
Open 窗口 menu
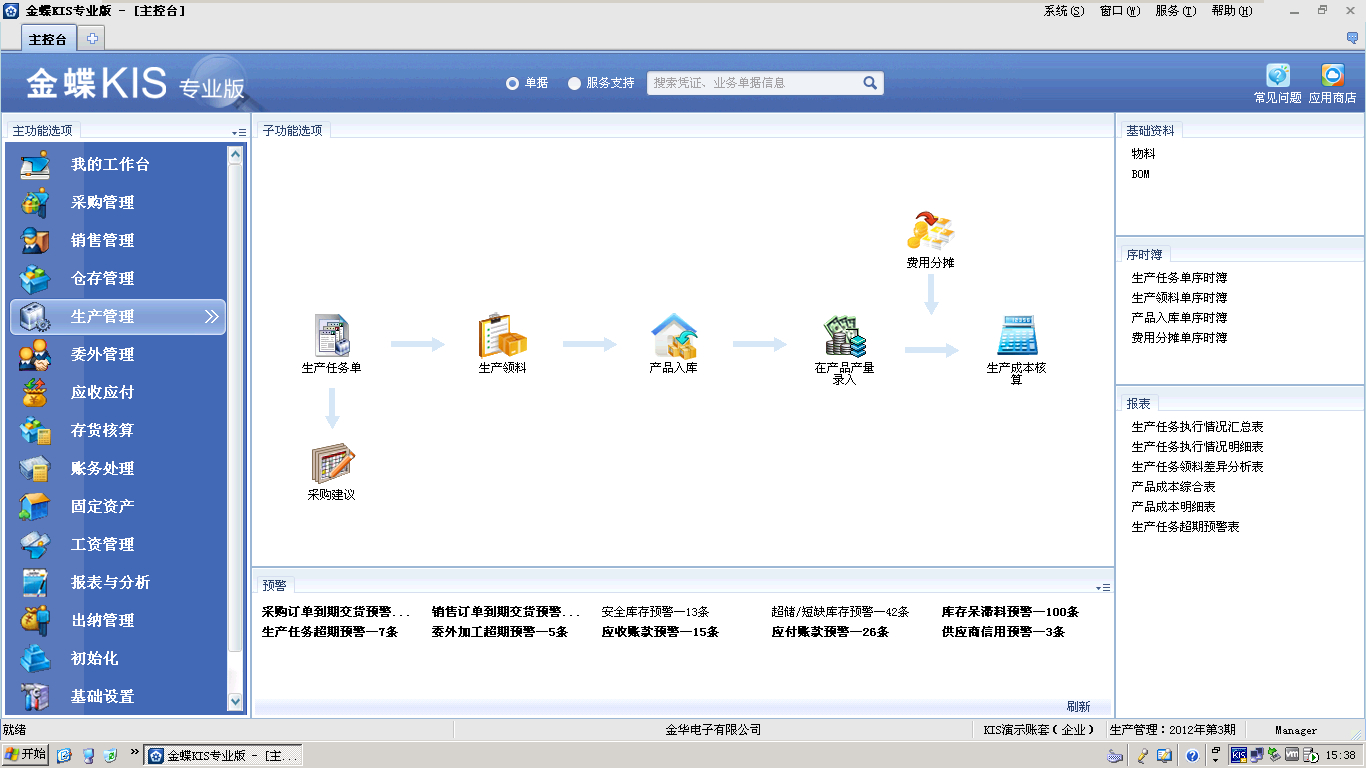pos(1119,11)
